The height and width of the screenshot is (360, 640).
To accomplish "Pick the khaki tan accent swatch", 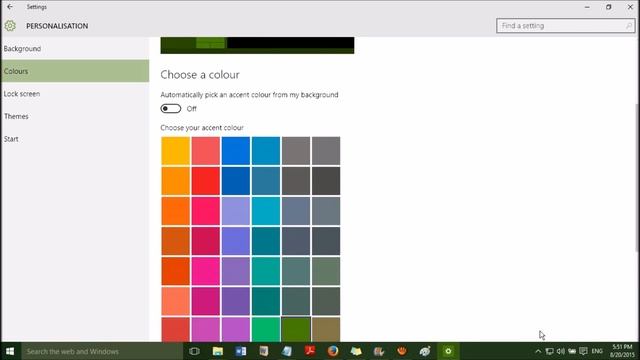I will [326, 329].
